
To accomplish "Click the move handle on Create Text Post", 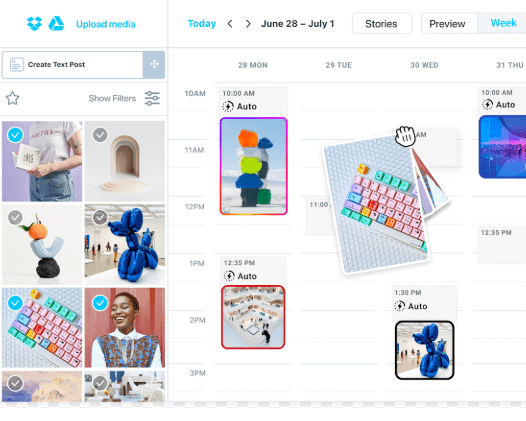I will click(x=154, y=64).
